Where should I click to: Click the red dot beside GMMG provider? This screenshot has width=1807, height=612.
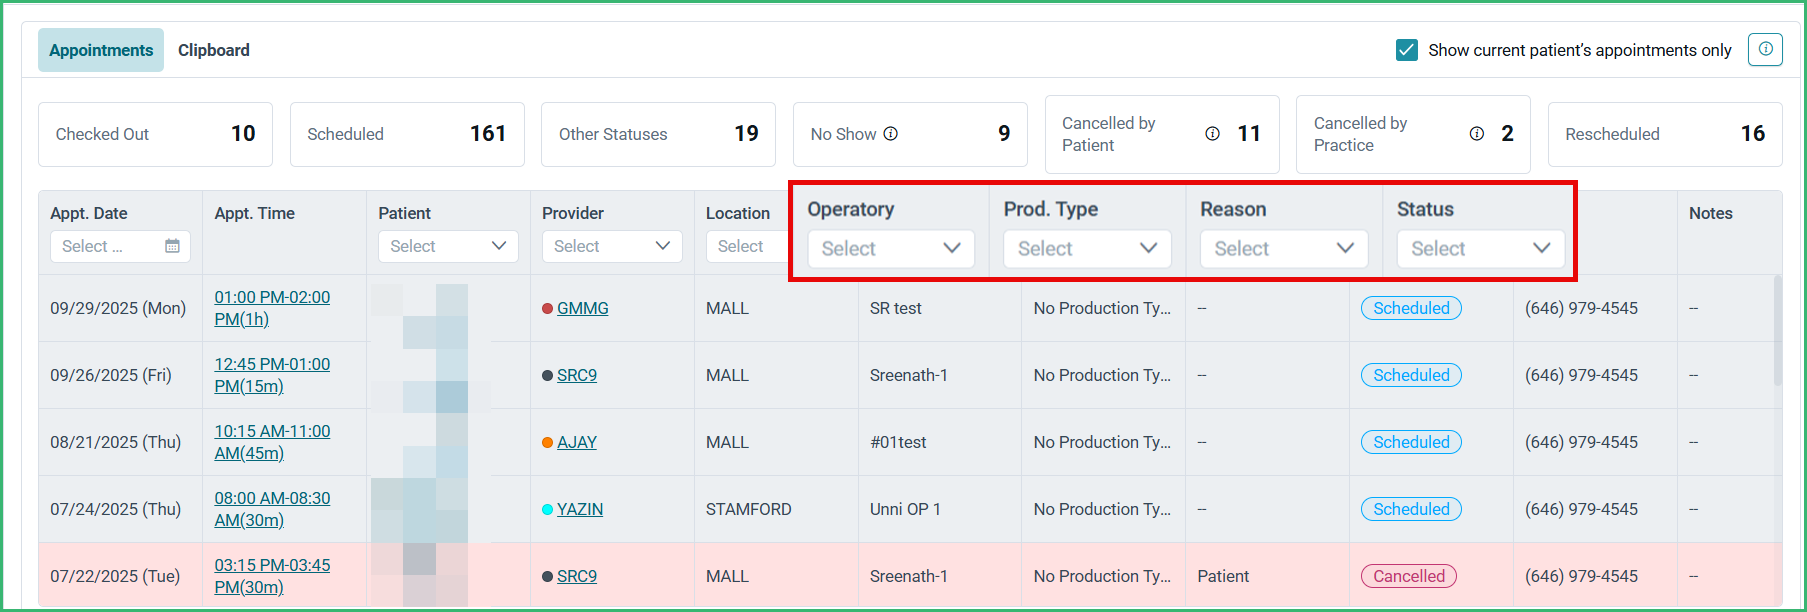coord(547,308)
